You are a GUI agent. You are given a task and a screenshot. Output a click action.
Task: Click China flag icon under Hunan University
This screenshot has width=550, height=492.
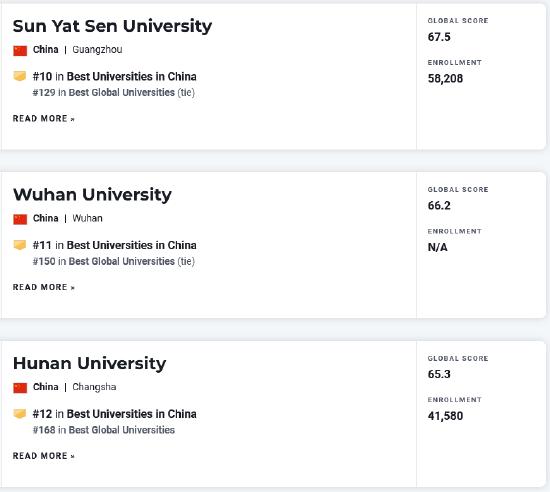click(x=20, y=388)
